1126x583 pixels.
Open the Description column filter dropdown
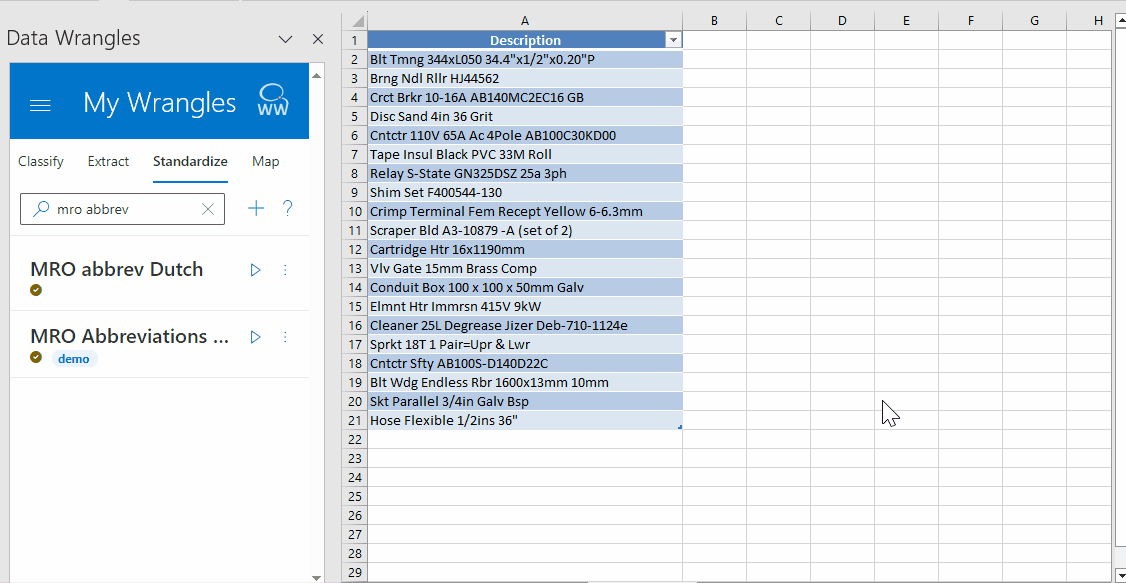(x=673, y=41)
